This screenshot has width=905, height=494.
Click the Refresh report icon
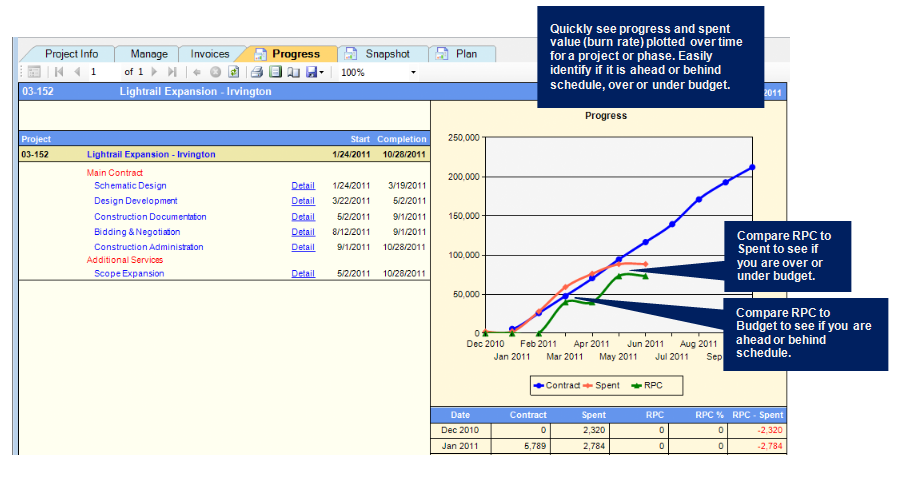(x=234, y=72)
